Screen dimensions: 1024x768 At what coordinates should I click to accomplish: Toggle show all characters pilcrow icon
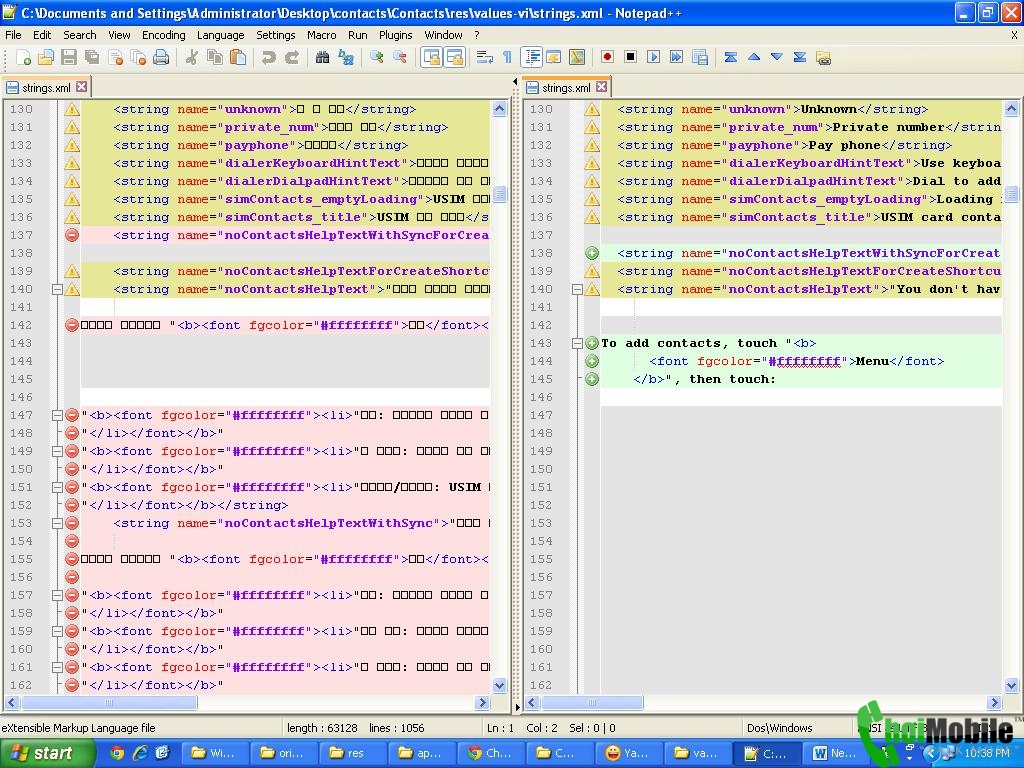click(x=507, y=58)
